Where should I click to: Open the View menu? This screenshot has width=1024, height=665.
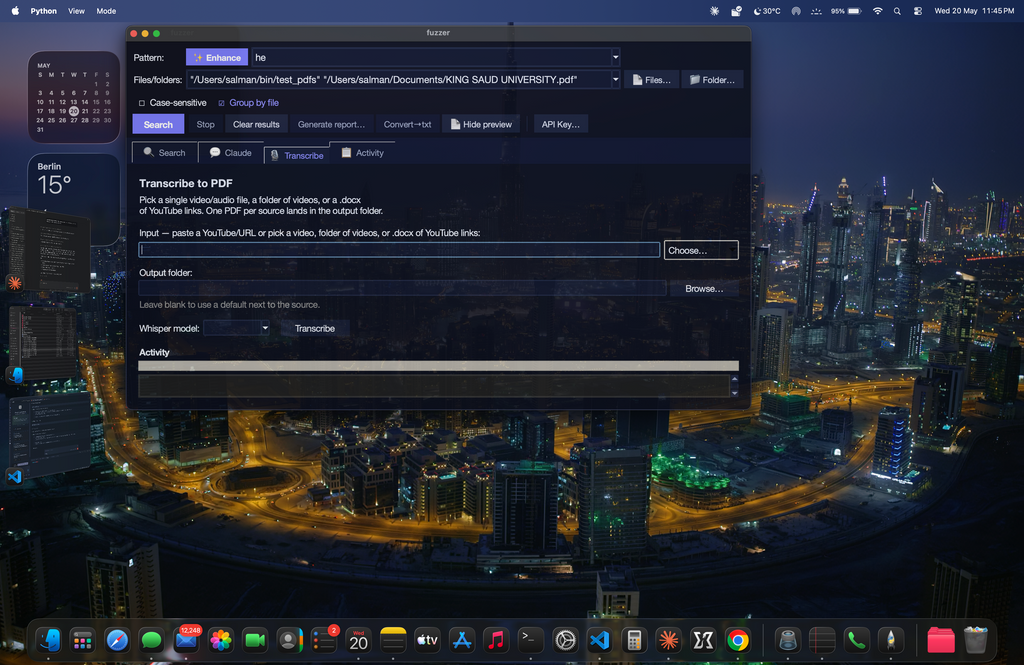pos(76,11)
